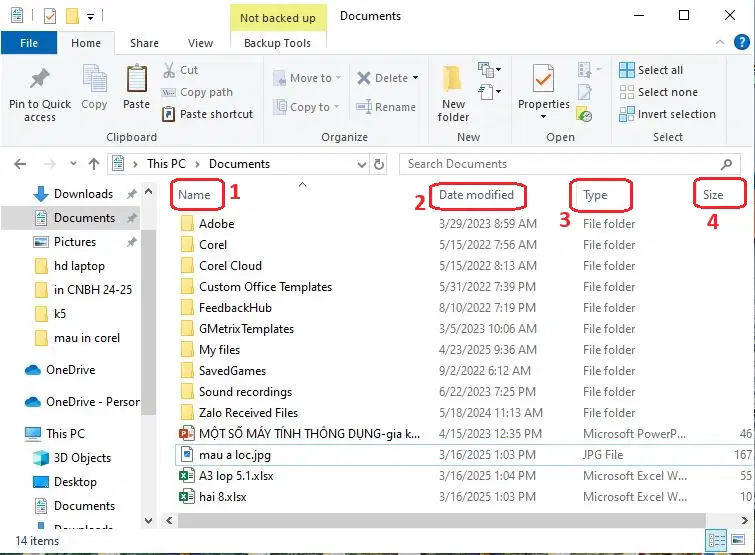The width and height of the screenshot is (755, 555).
Task: Click Paste shortcut in ribbon
Action: pos(207,114)
